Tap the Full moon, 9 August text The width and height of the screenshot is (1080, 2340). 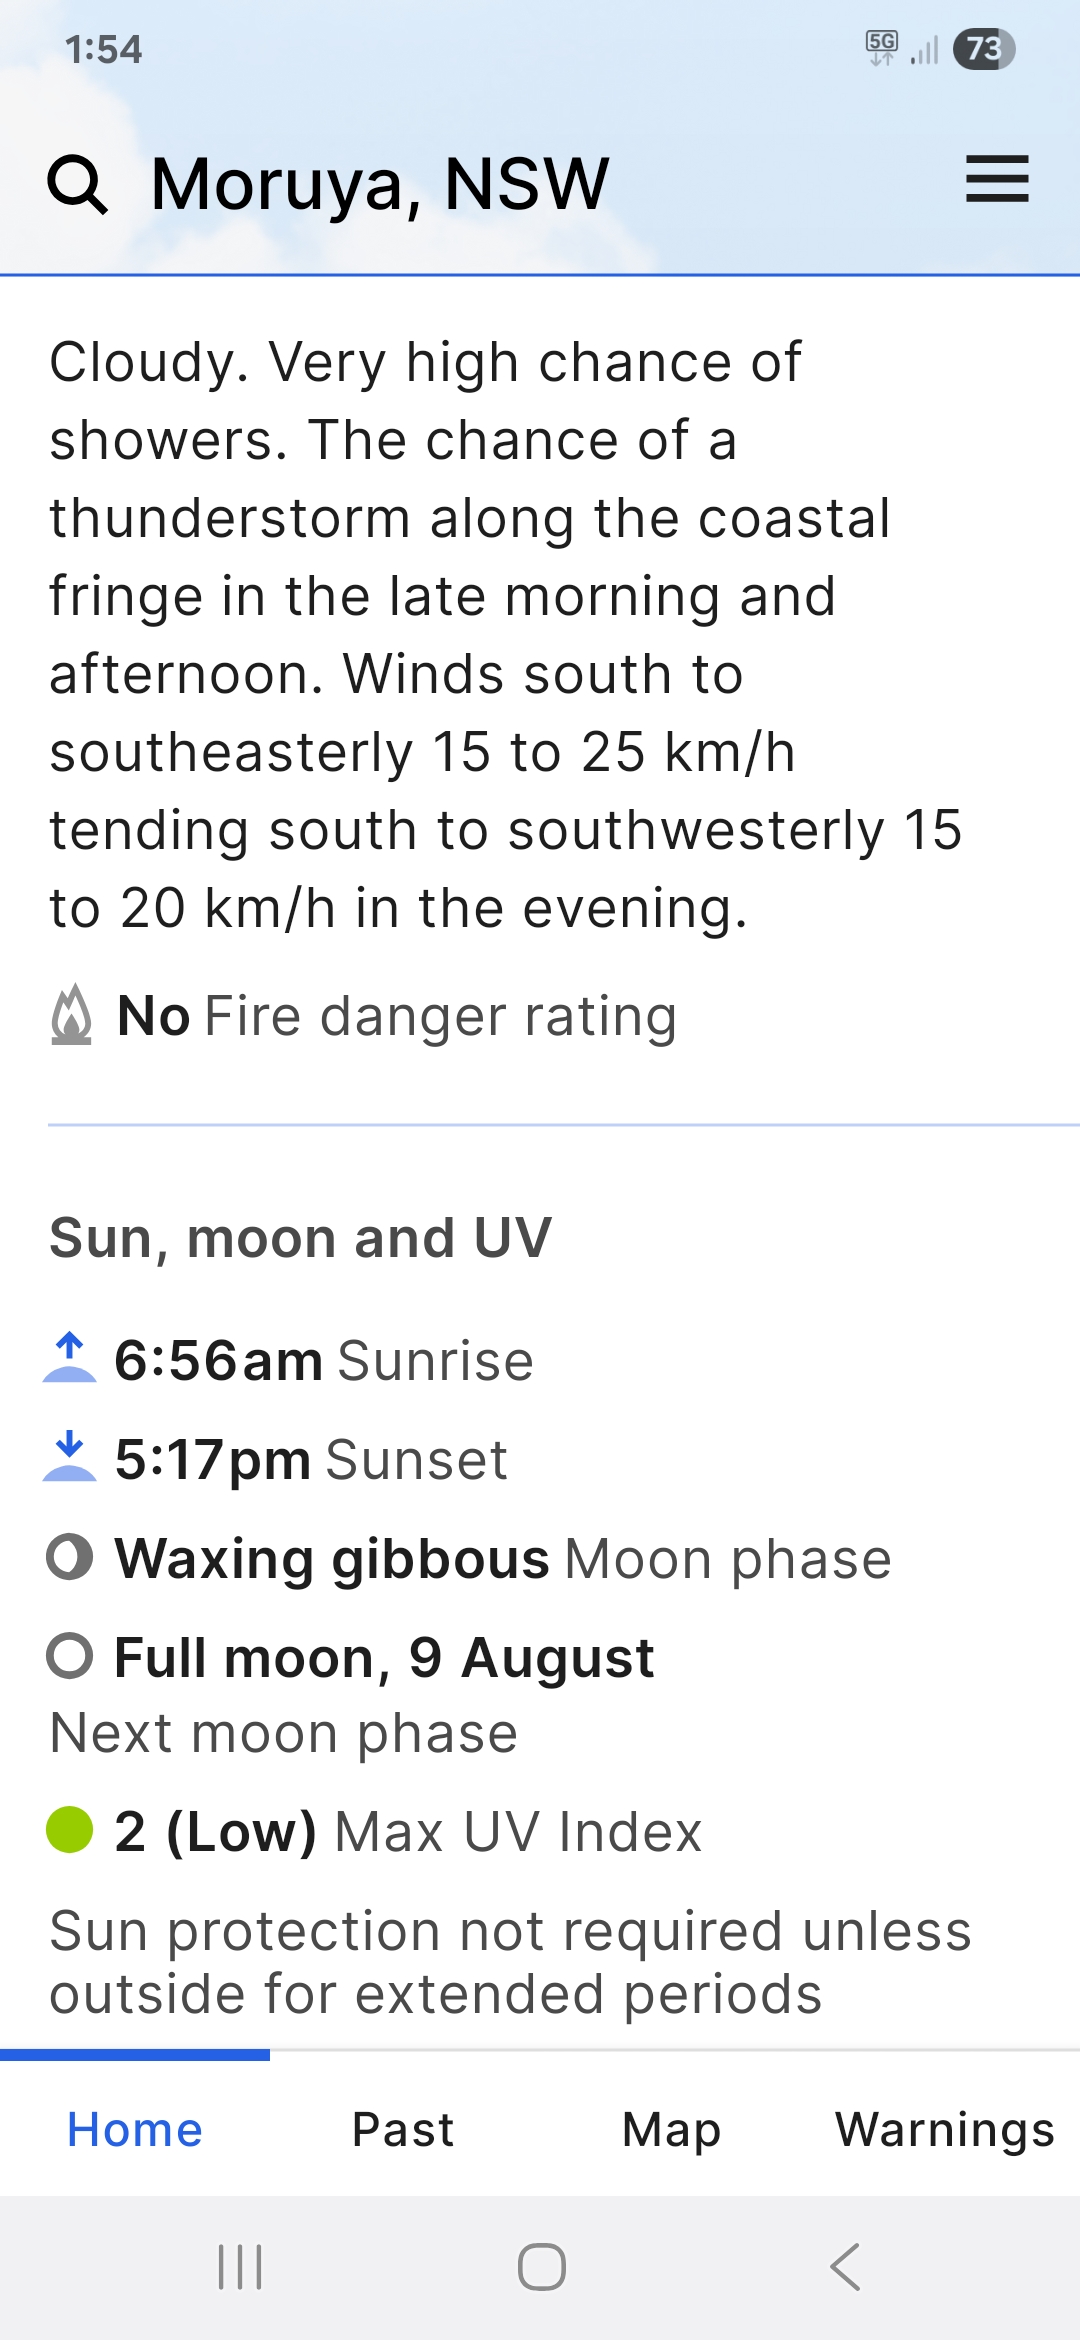(384, 1658)
